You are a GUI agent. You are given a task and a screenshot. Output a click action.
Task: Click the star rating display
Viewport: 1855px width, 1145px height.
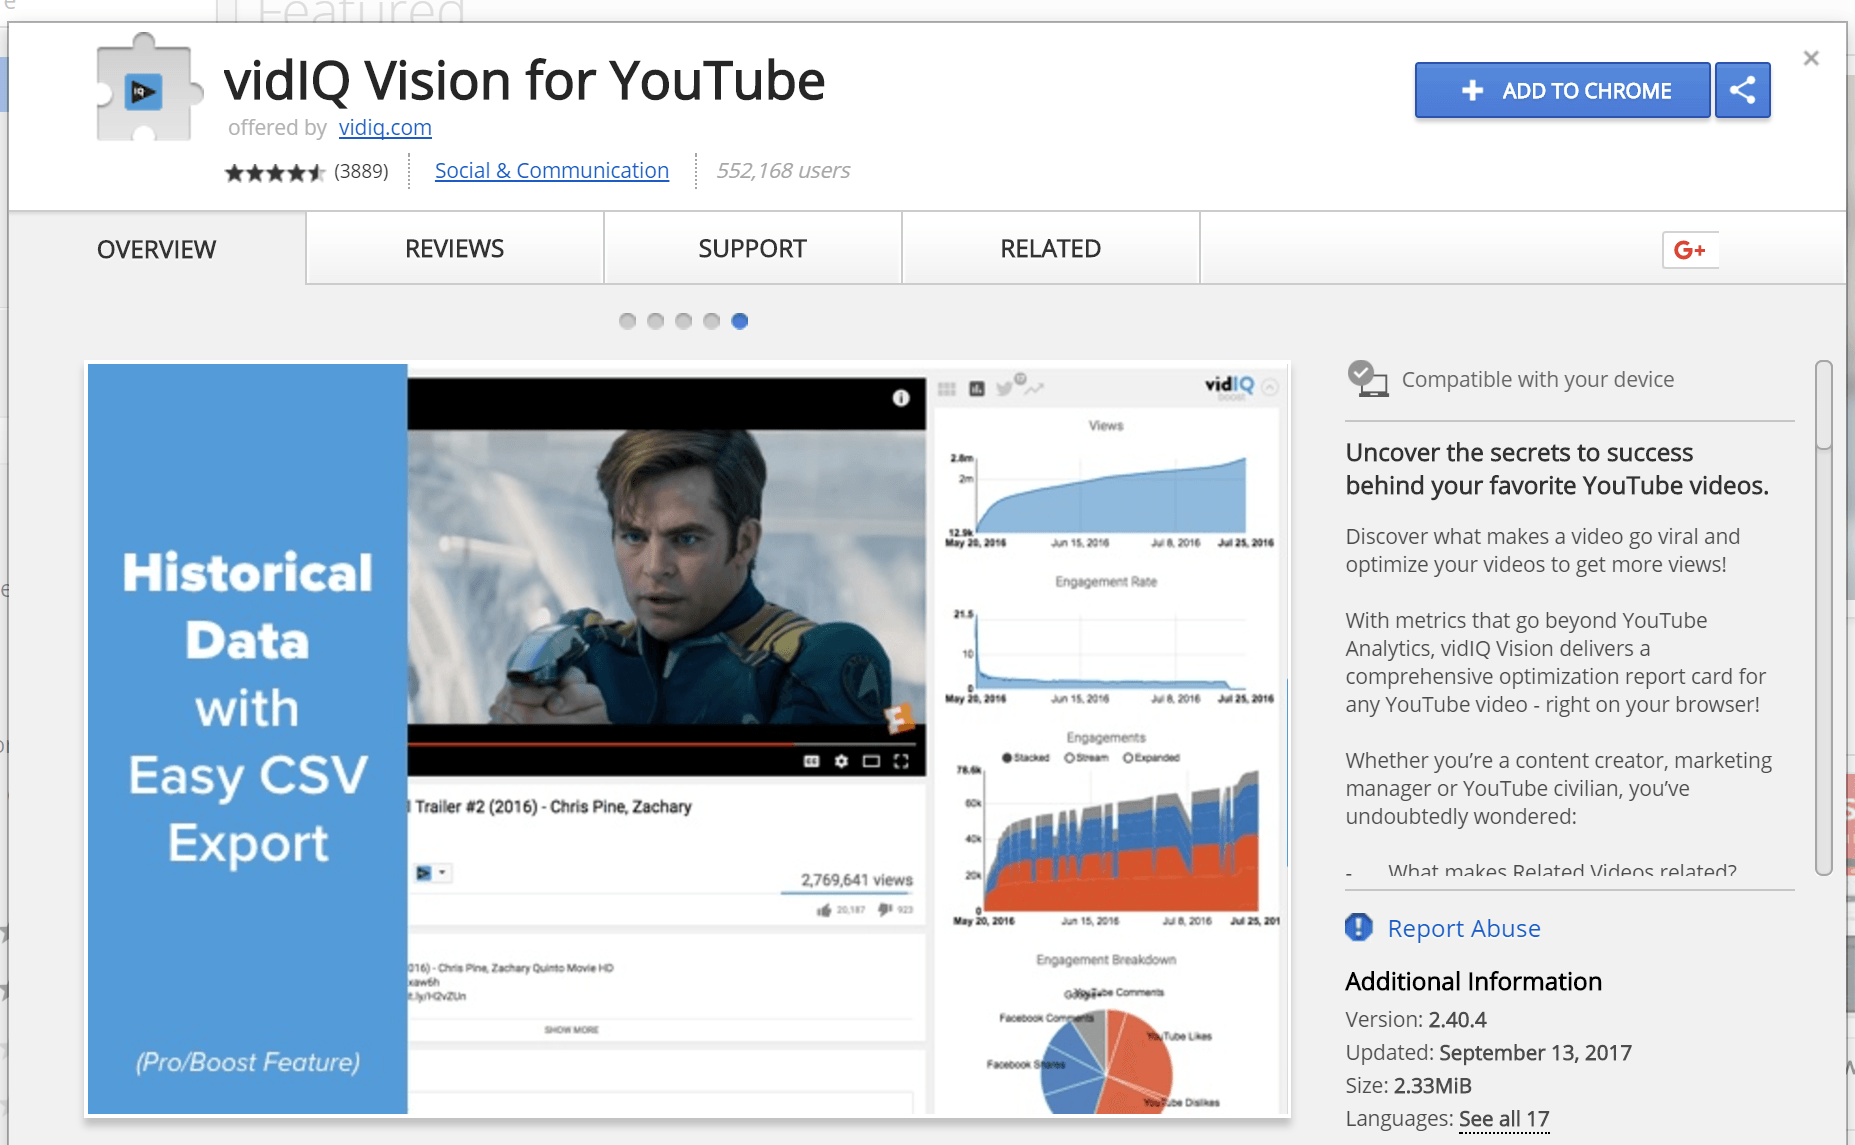(x=274, y=172)
